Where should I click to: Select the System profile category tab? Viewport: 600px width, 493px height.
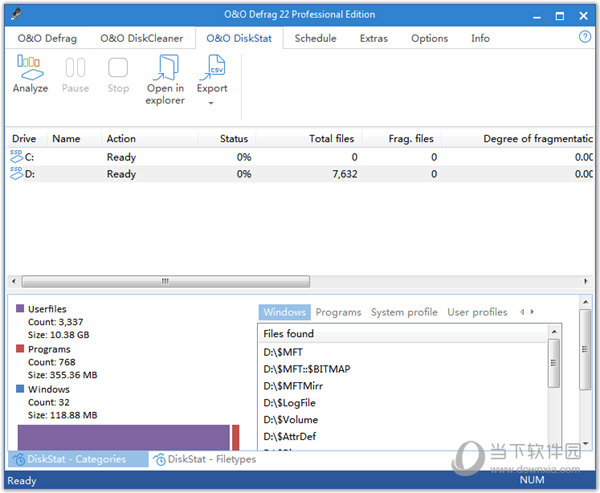point(404,312)
